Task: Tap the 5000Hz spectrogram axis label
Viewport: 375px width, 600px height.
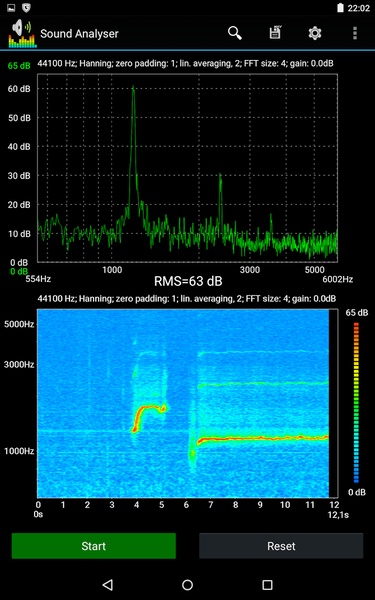Action: 19,324
